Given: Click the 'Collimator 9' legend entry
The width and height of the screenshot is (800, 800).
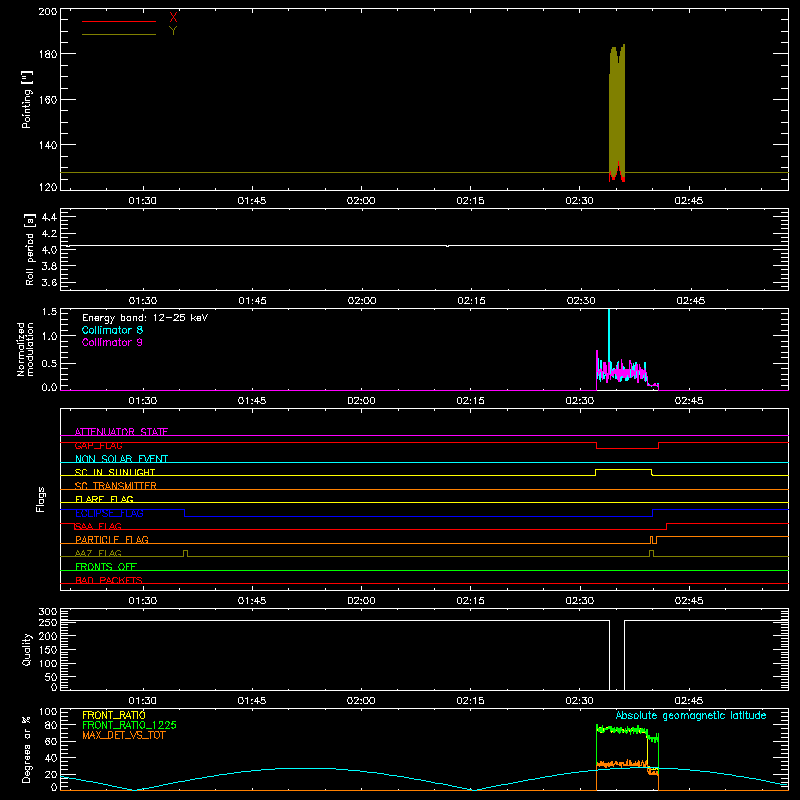Looking at the screenshot, I should pos(112,342).
